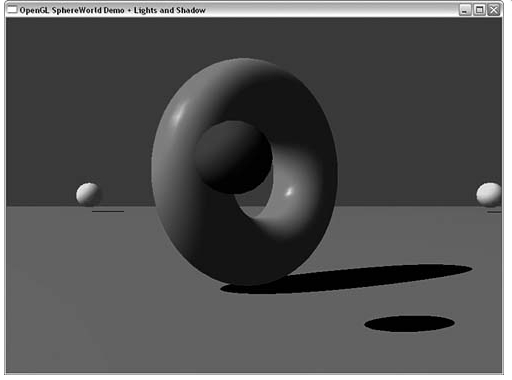The image size is (512, 380).
Task: Click the "OpenGL SphereWorld Demo" title text
Action: (72, 10)
